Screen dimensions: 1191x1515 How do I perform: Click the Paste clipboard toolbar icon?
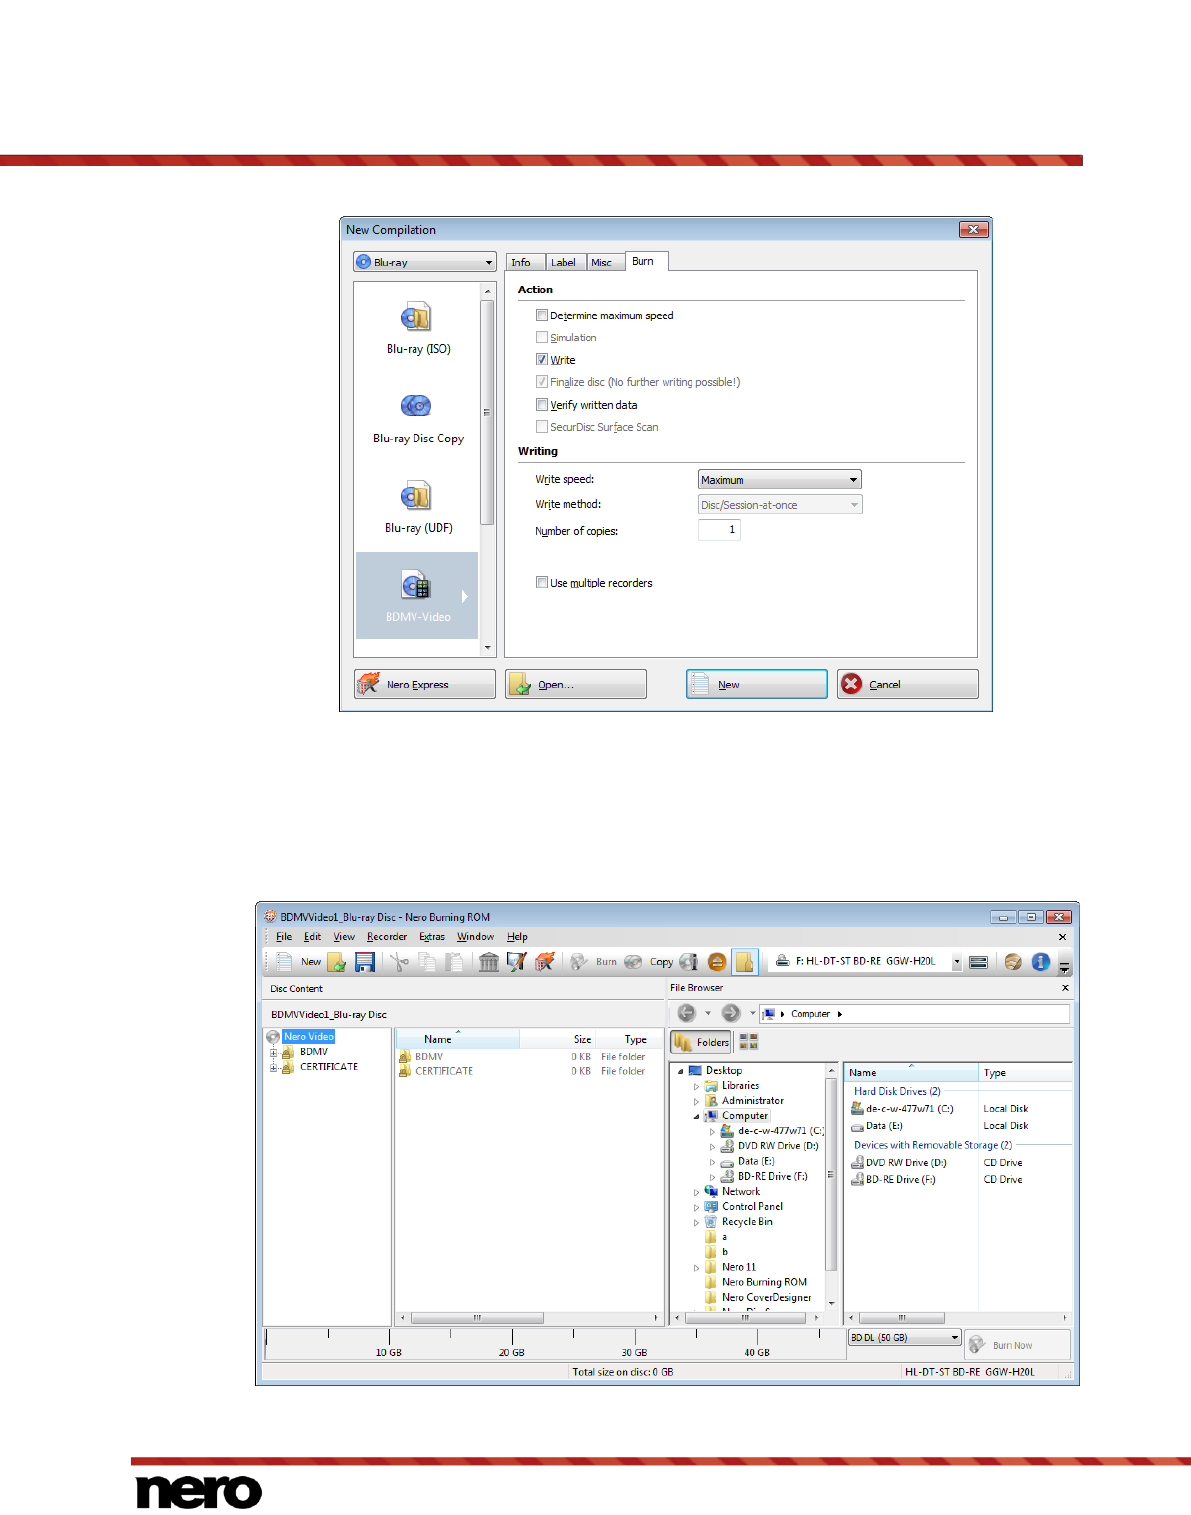(454, 962)
